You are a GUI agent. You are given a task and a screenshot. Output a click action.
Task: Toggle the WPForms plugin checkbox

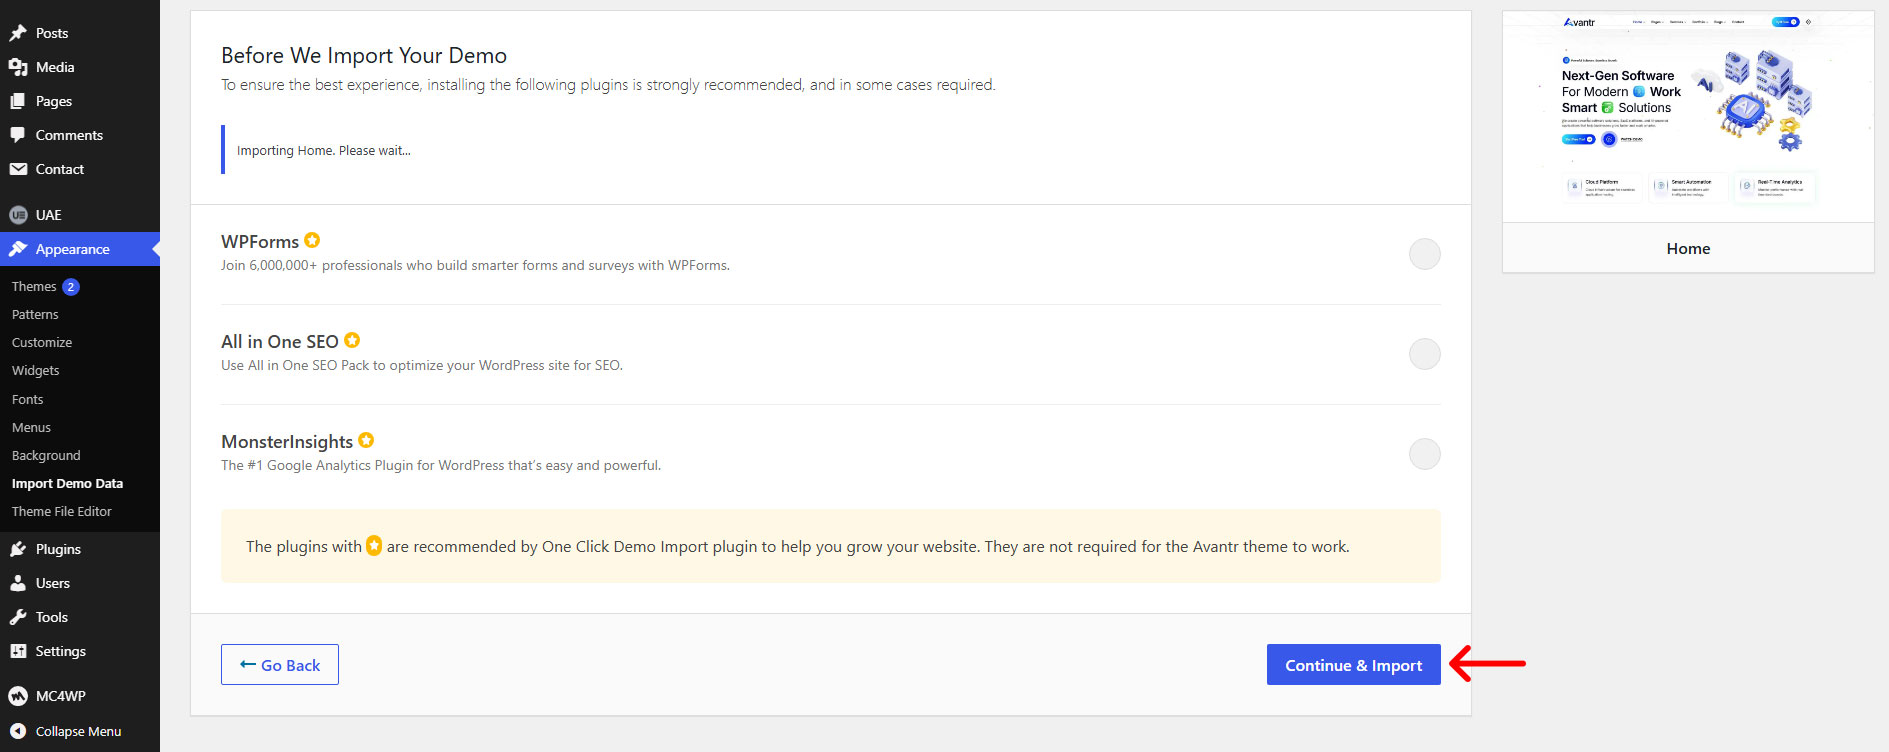tap(1425, 254)
